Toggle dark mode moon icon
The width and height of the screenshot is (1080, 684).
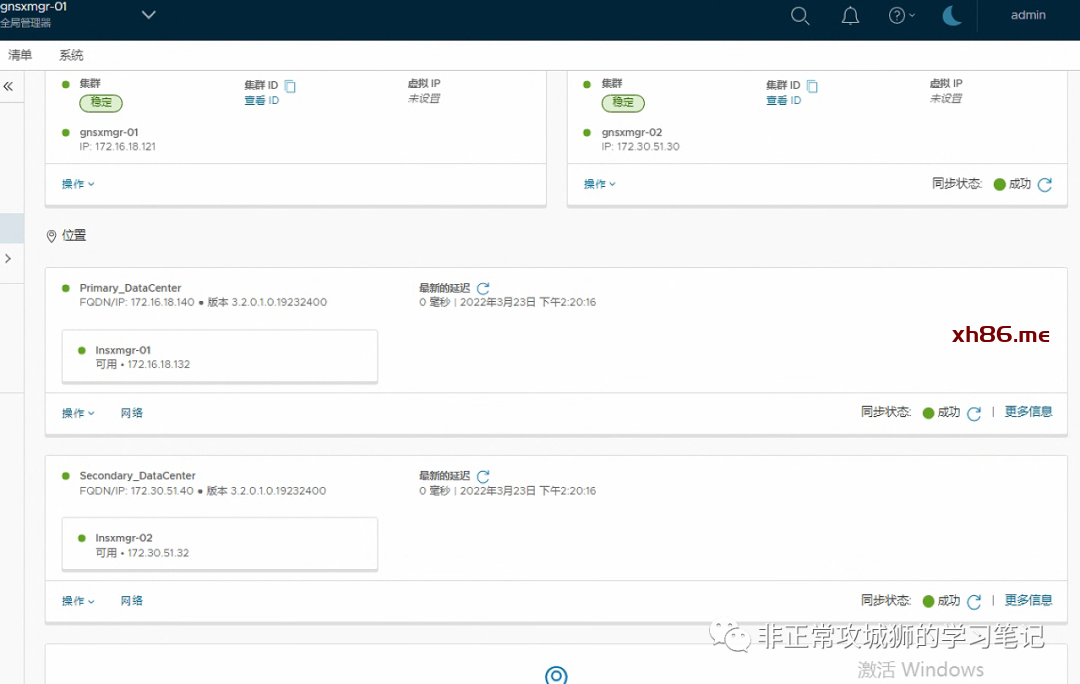pyautogui.click(x=952, y=15)
